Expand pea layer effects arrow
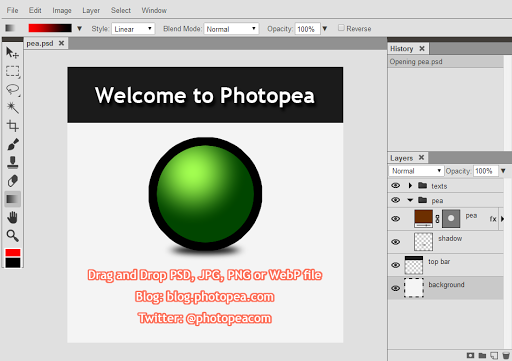 [502, 219]
